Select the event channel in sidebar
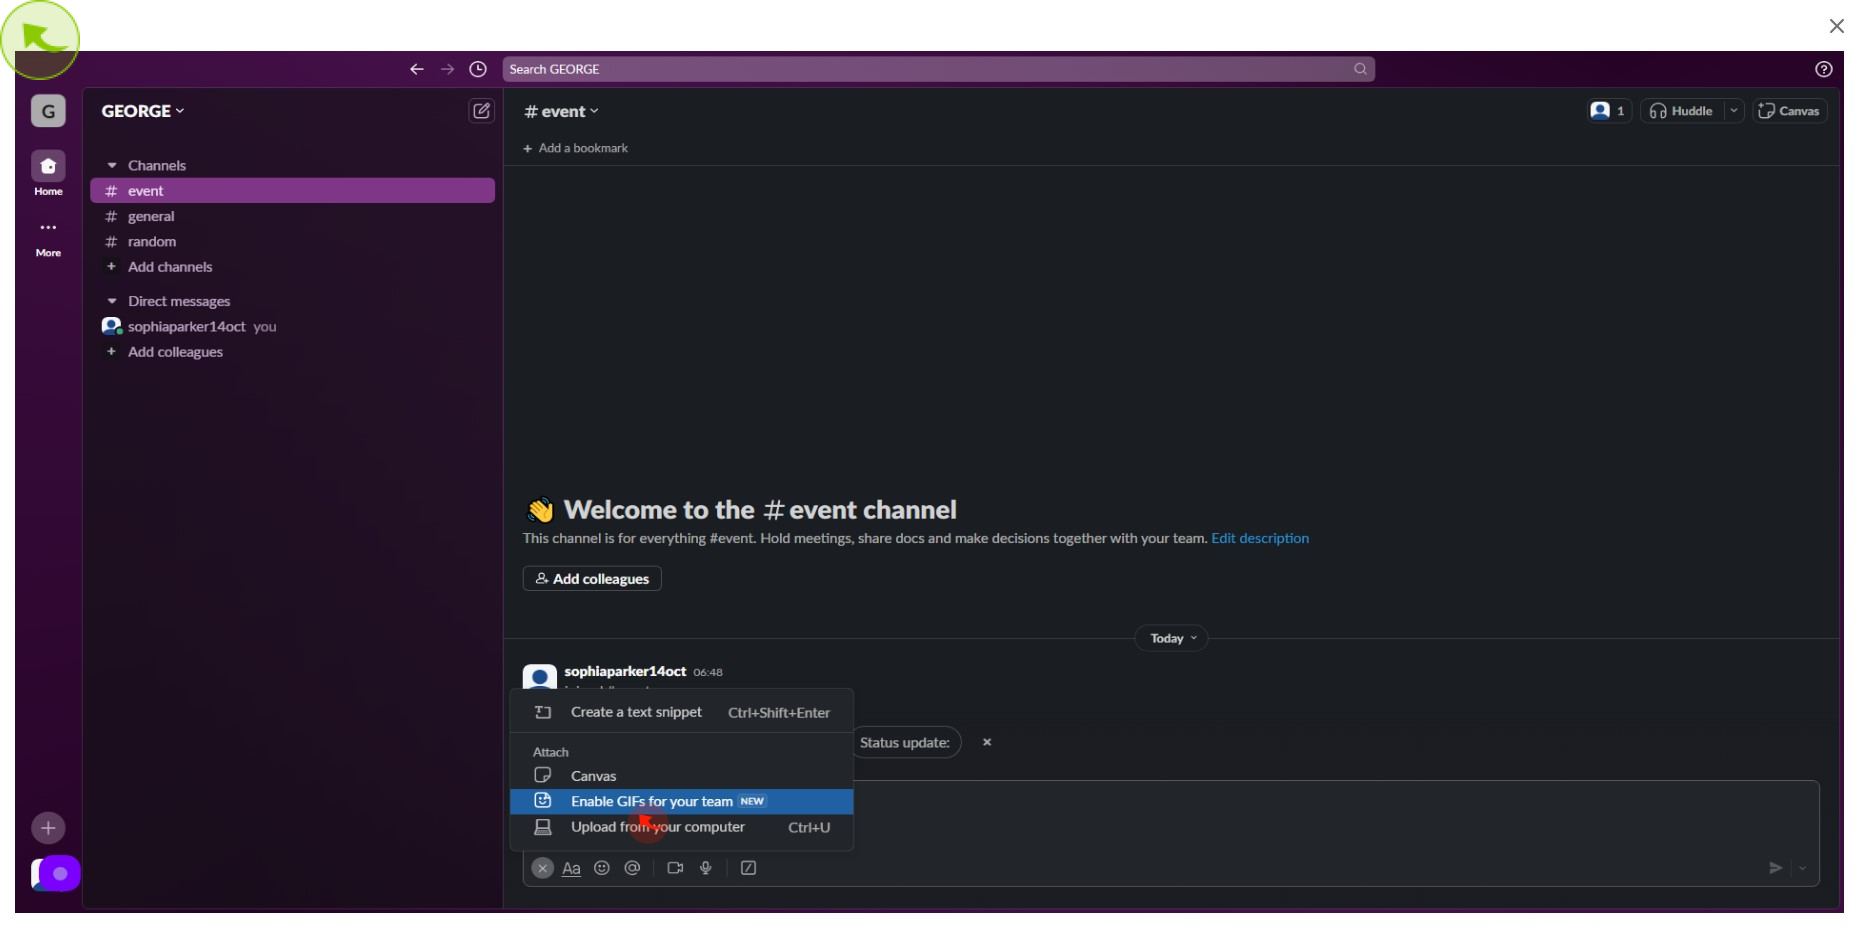1861x927 pixels. pyautogui.click(x=292, y=191)
